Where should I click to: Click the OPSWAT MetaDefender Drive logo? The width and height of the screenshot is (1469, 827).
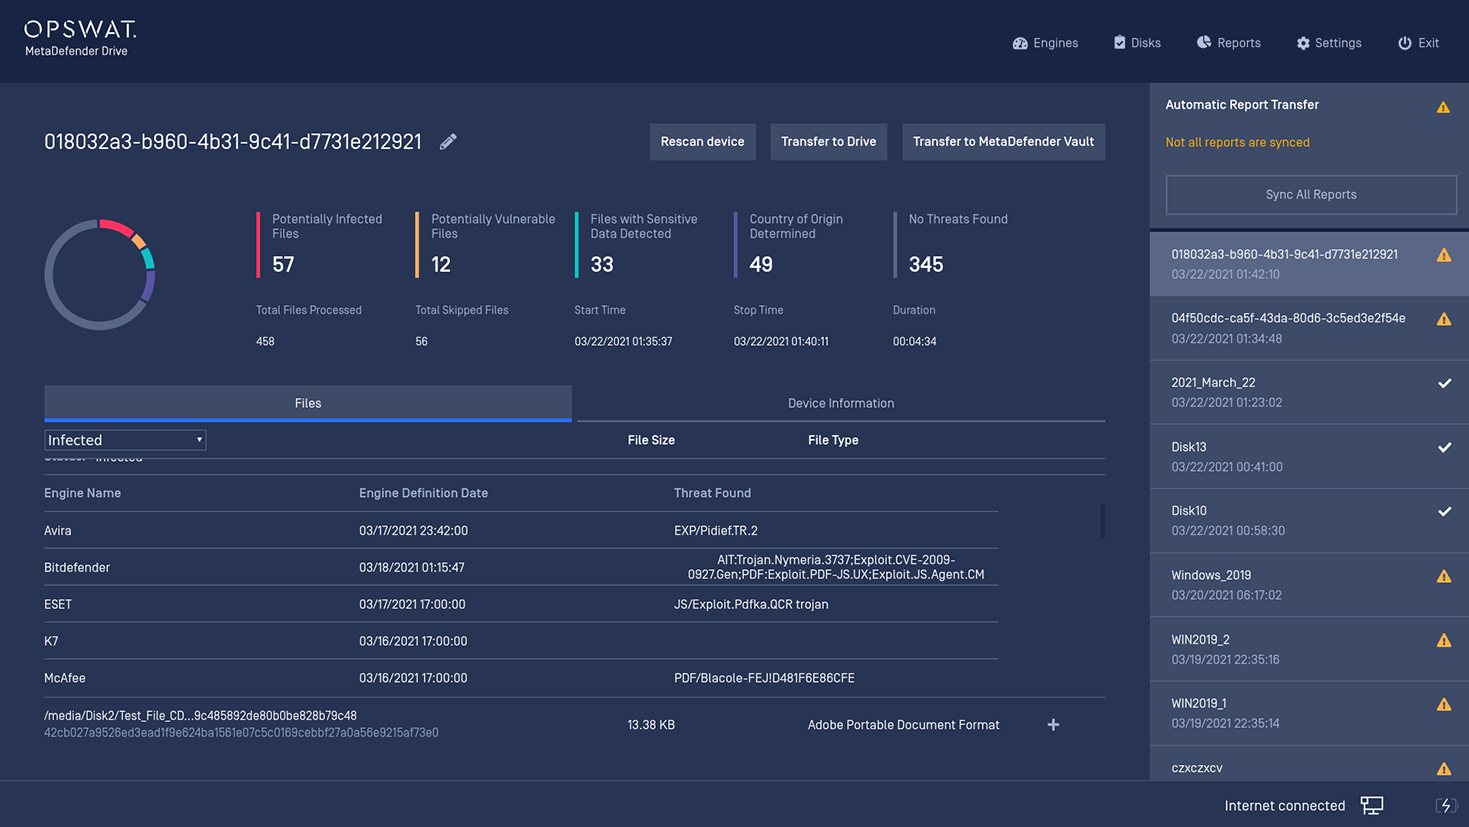pyautogui.click(x=80, y=39)
